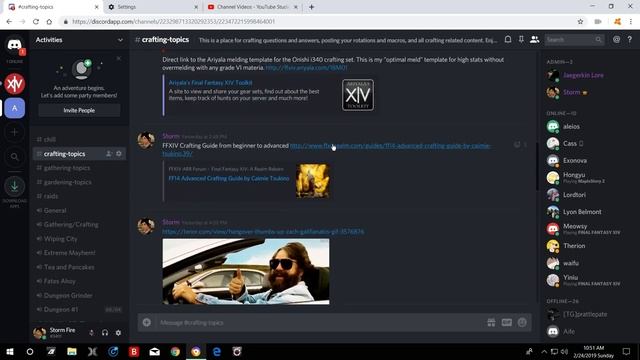Open Discord home button
640x360 pixels.
(15, 45)
